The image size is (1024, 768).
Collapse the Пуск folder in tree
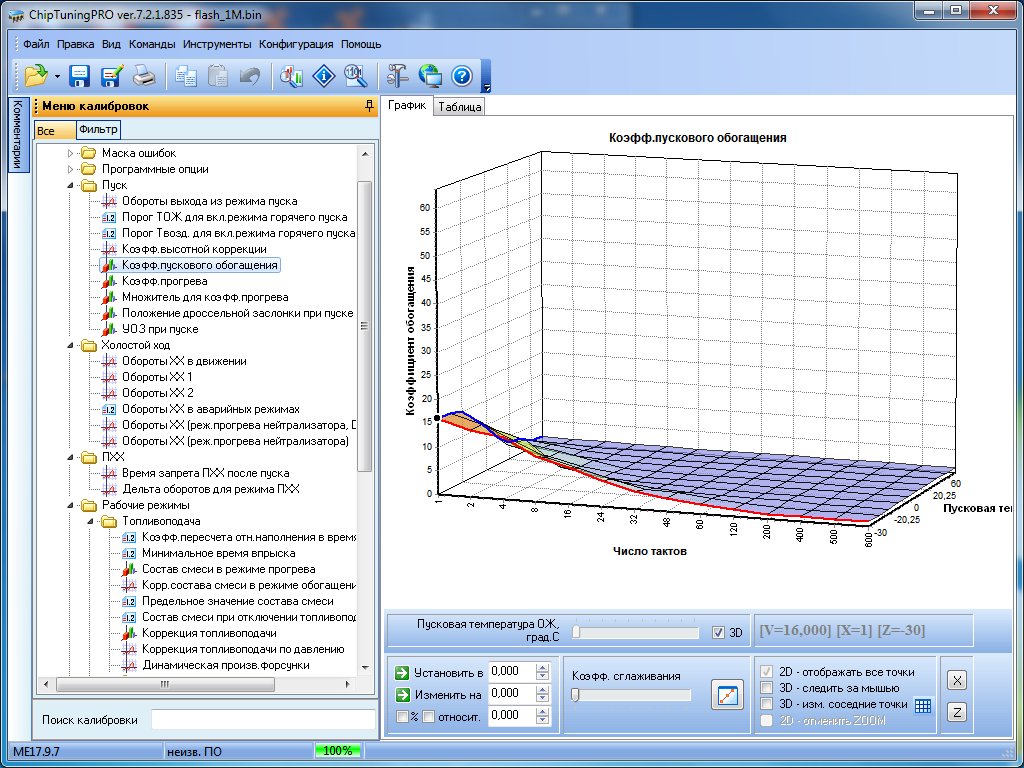click(x=71, y=185)
